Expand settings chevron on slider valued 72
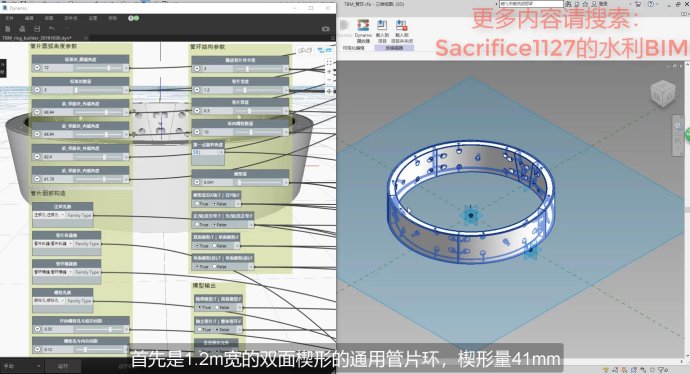This screenshot has width=690, height=374. [x=37, y=68]
